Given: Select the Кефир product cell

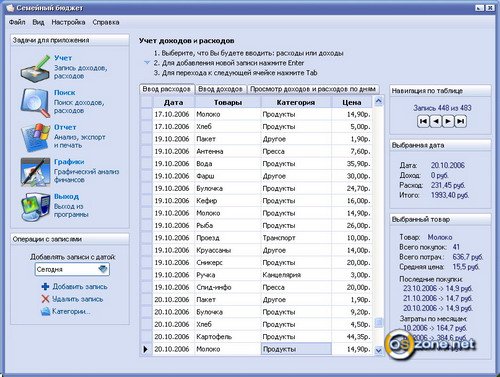Looking at the screenshot, I should 228,201.
